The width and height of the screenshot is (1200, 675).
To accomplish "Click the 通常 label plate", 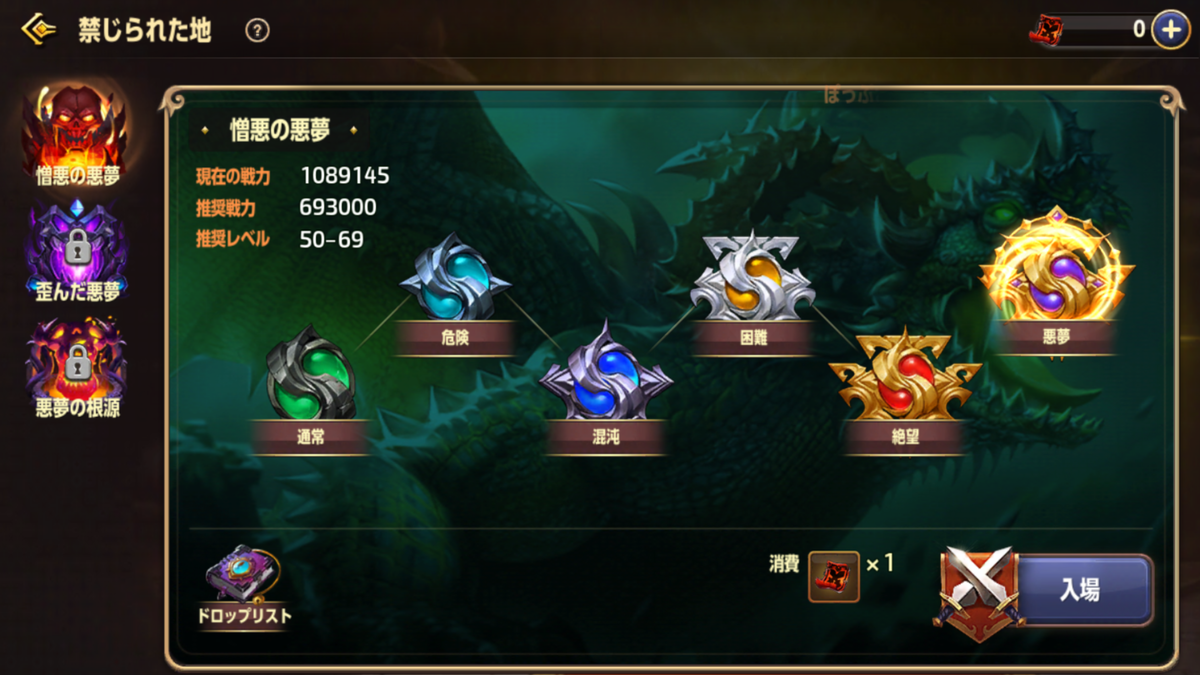I will point(311,436).
